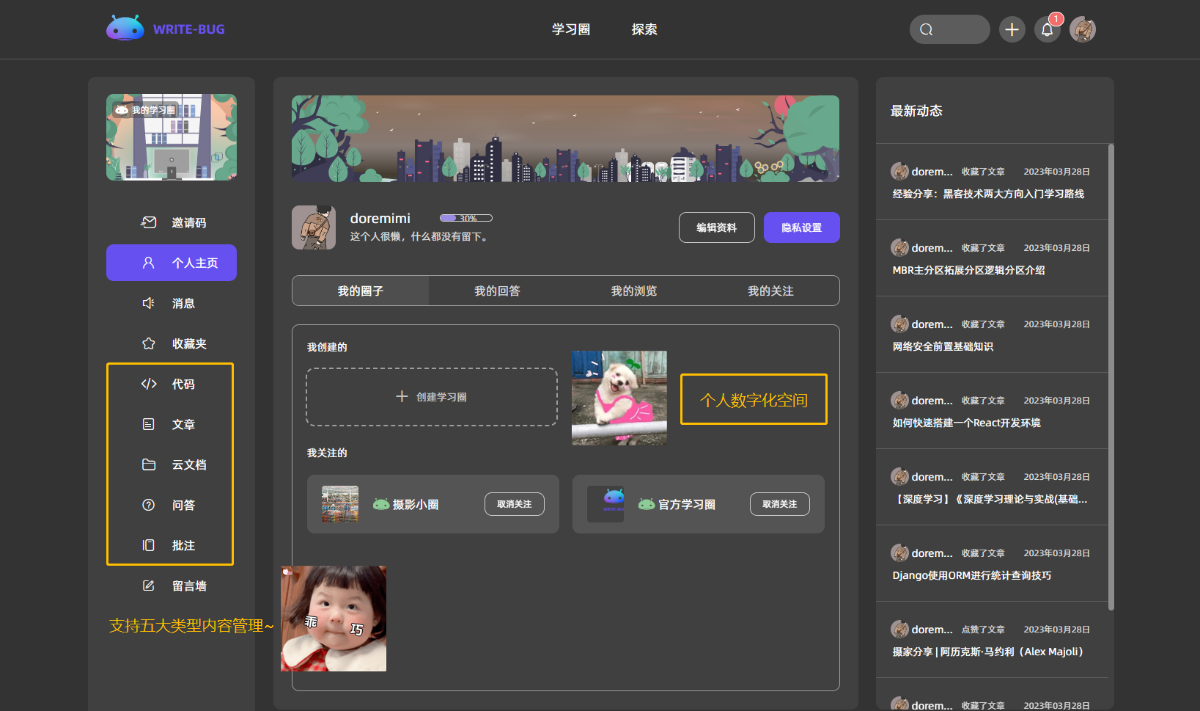Screen dimensions: 1200x711
Task: Click the 30% level progress bar
Action: pos(466,217)
